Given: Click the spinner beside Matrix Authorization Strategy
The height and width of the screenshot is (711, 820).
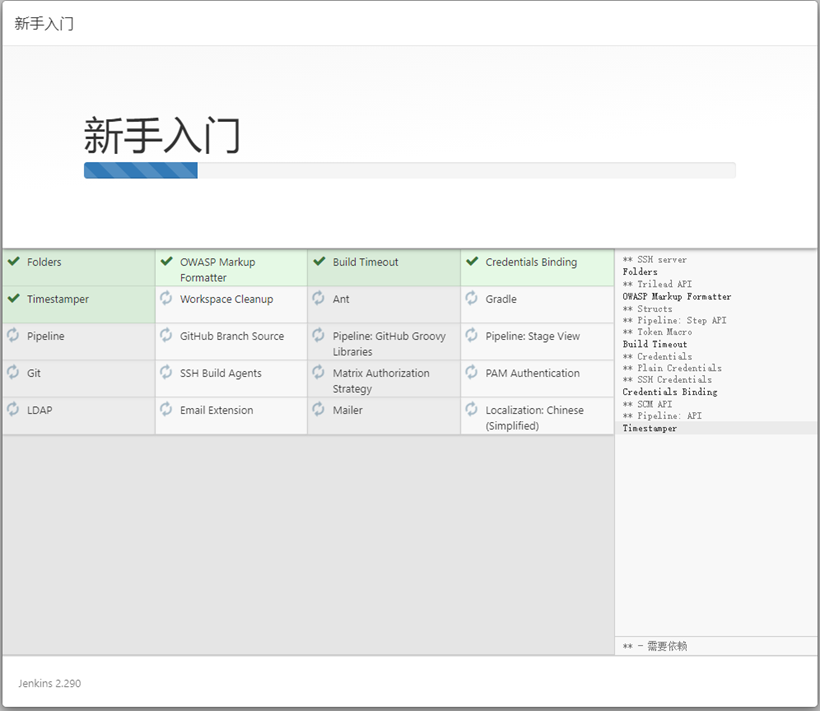Looking at the screenshot, I should click(318, 372).
